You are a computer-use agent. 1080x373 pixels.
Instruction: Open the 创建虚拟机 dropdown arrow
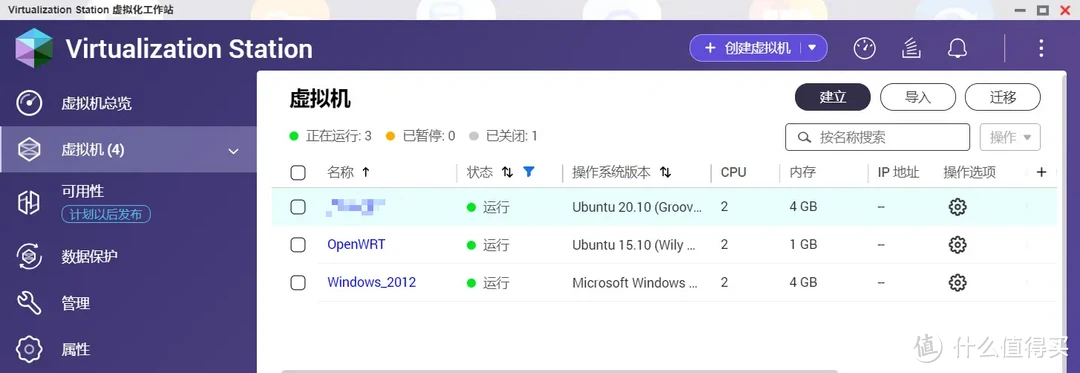813,48
